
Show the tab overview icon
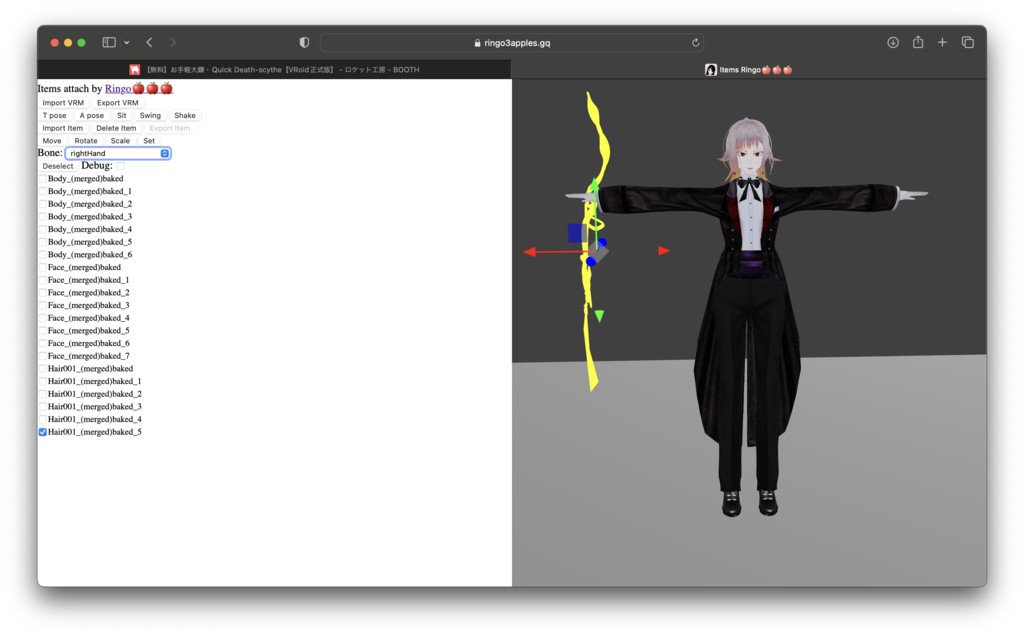pyautogui.click(x=968, y=42)
